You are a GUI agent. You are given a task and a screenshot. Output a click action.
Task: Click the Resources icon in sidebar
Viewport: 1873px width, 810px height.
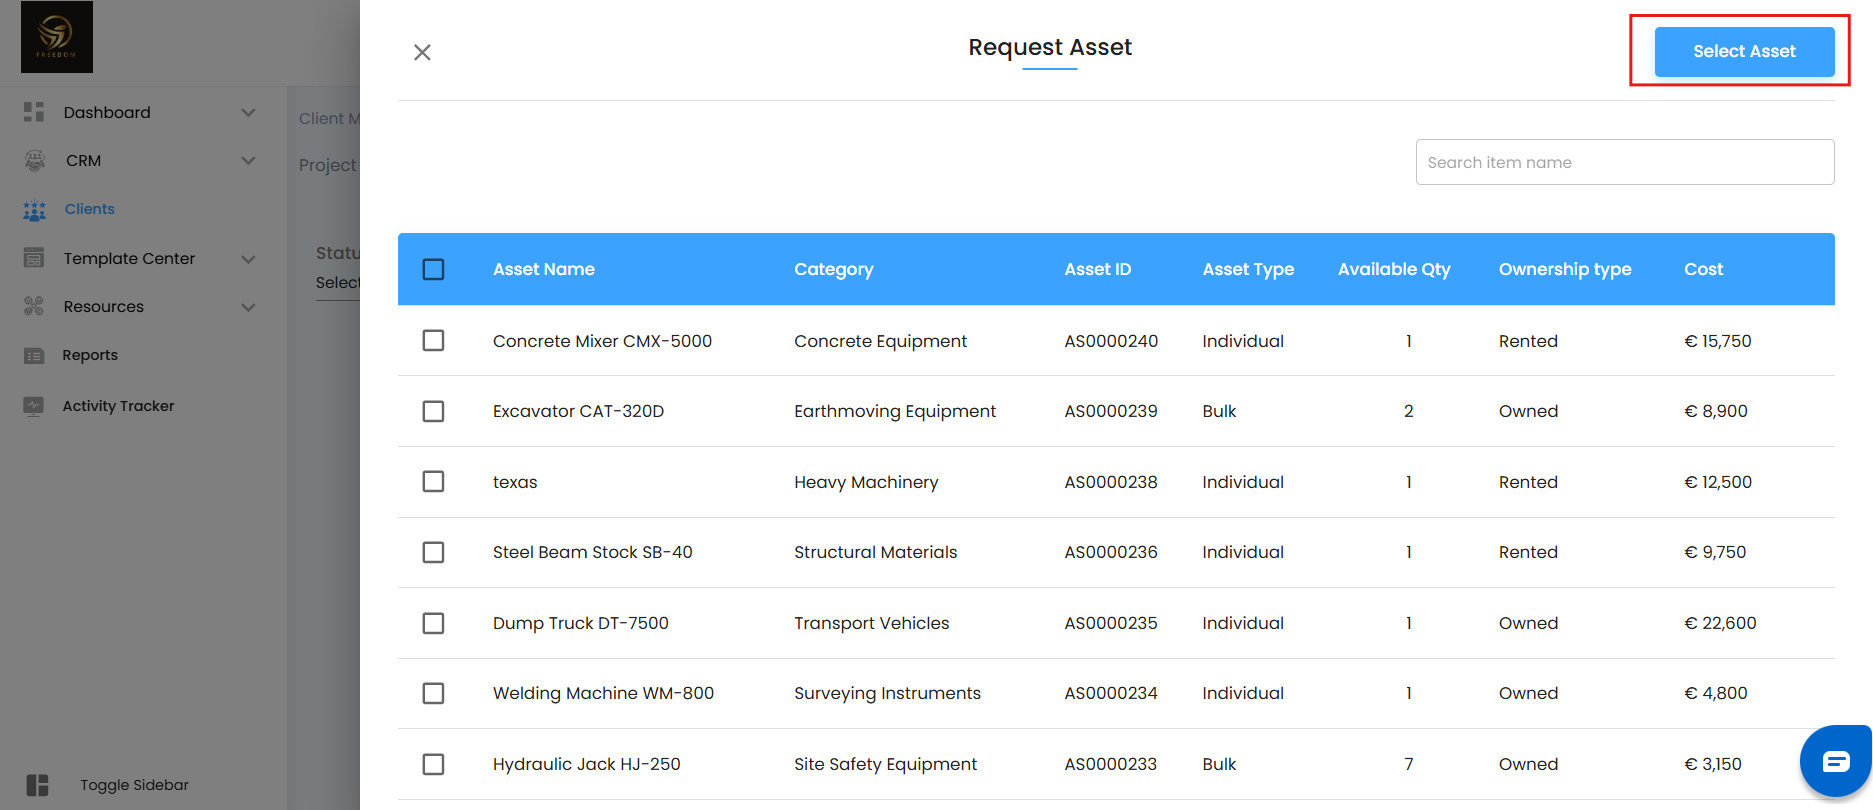click(x=34, y=306)
